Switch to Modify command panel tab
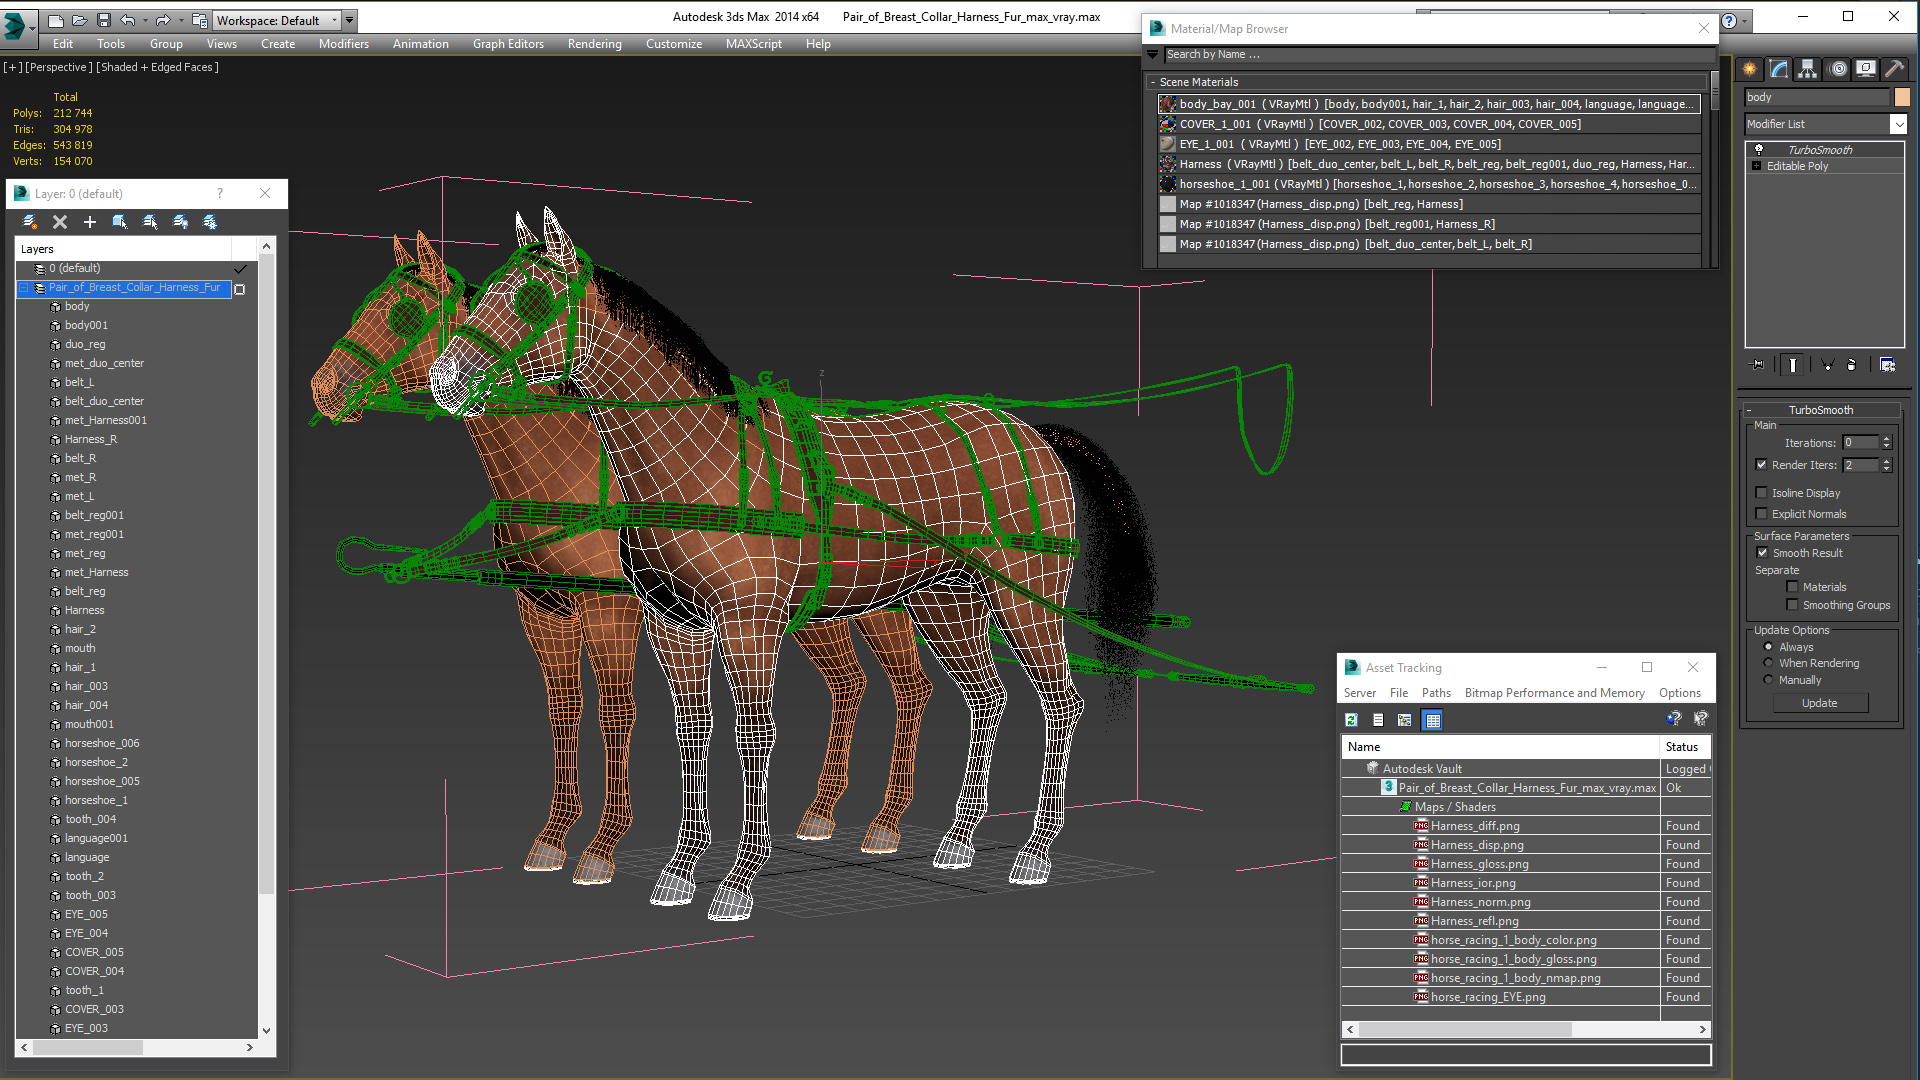 click(1778, 69)
